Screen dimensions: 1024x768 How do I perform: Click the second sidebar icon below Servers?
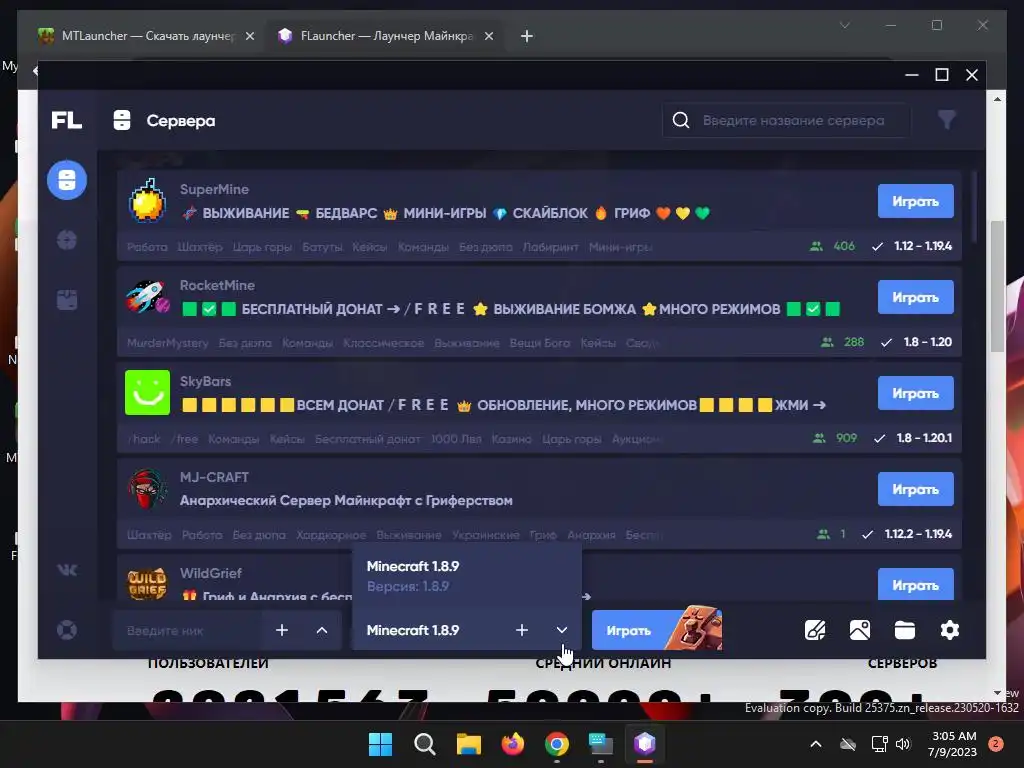coord(67,240)
